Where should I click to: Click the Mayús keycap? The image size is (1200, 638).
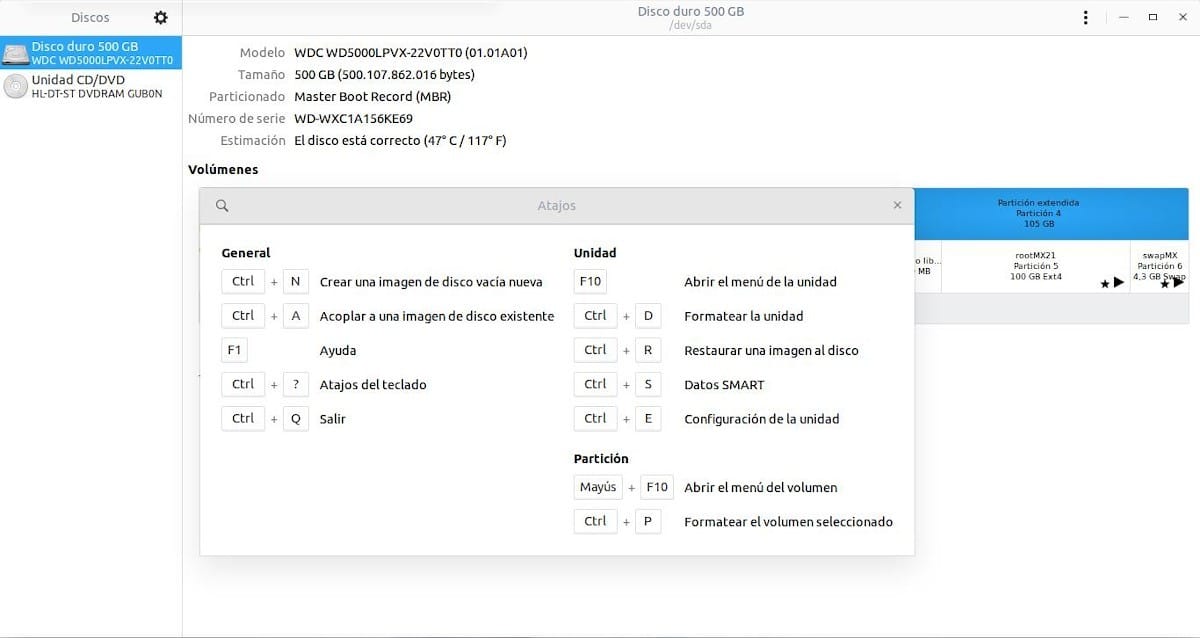pyautogui.click(x=598, y=487)
